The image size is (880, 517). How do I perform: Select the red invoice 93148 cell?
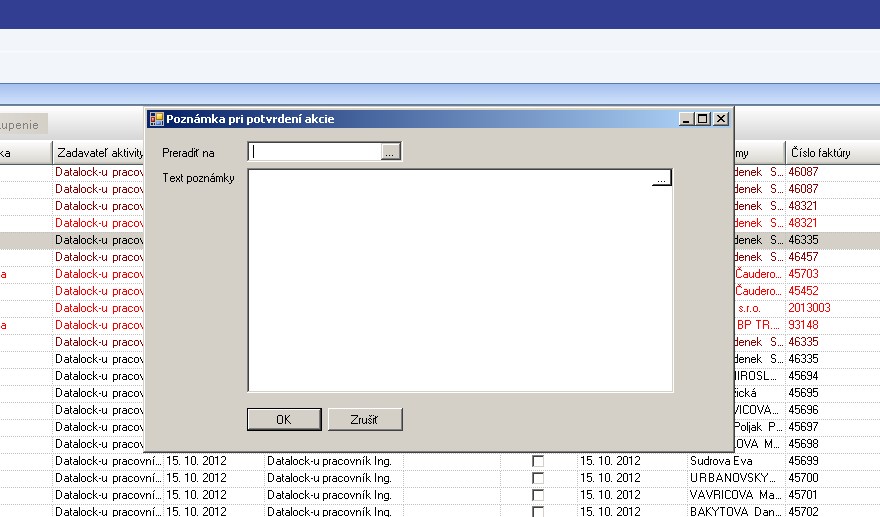(x=803, y=325)
